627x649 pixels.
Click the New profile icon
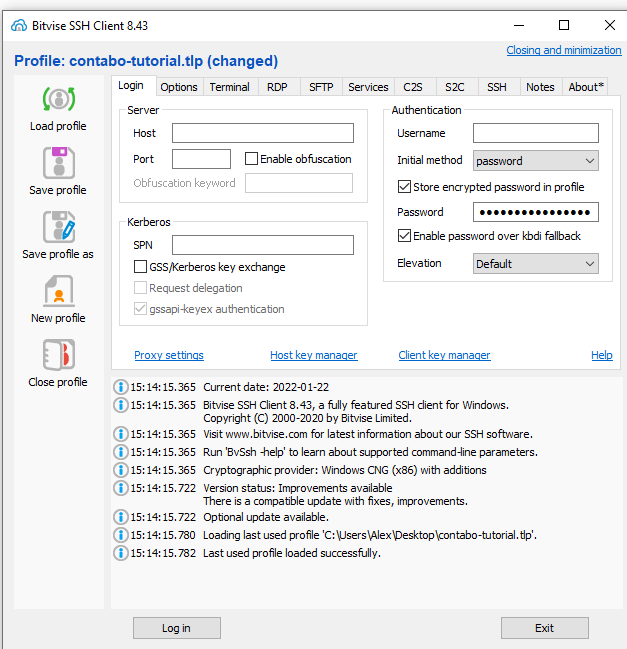pos(59,291)
